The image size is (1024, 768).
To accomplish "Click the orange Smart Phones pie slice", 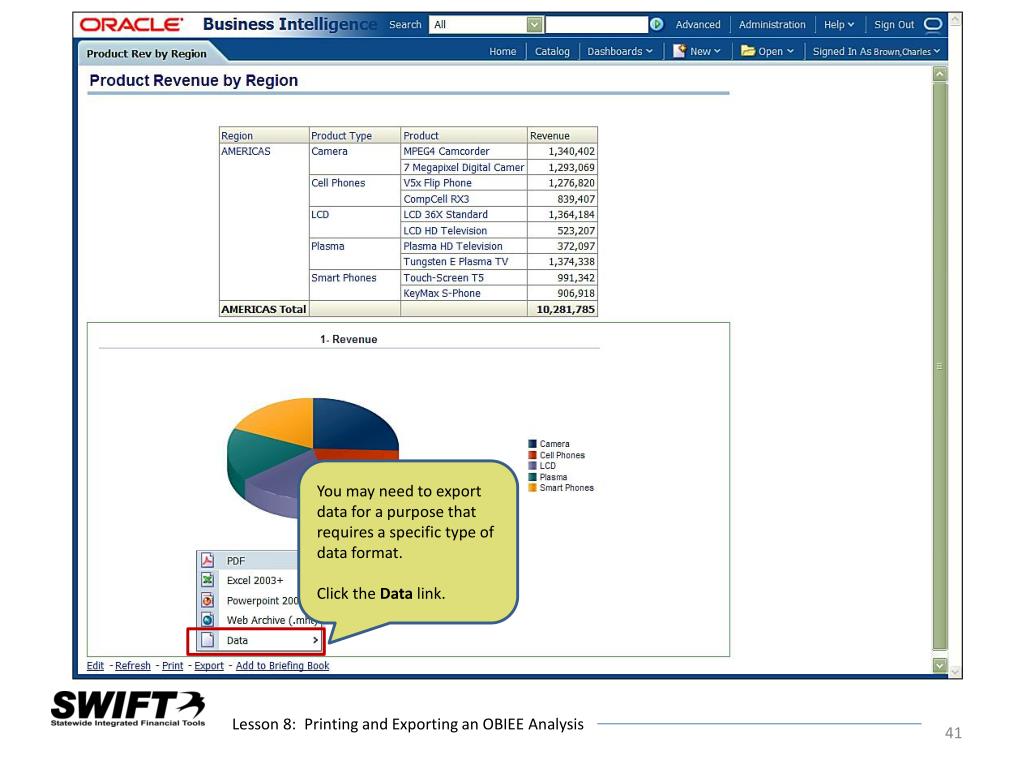I will point(283,419).
